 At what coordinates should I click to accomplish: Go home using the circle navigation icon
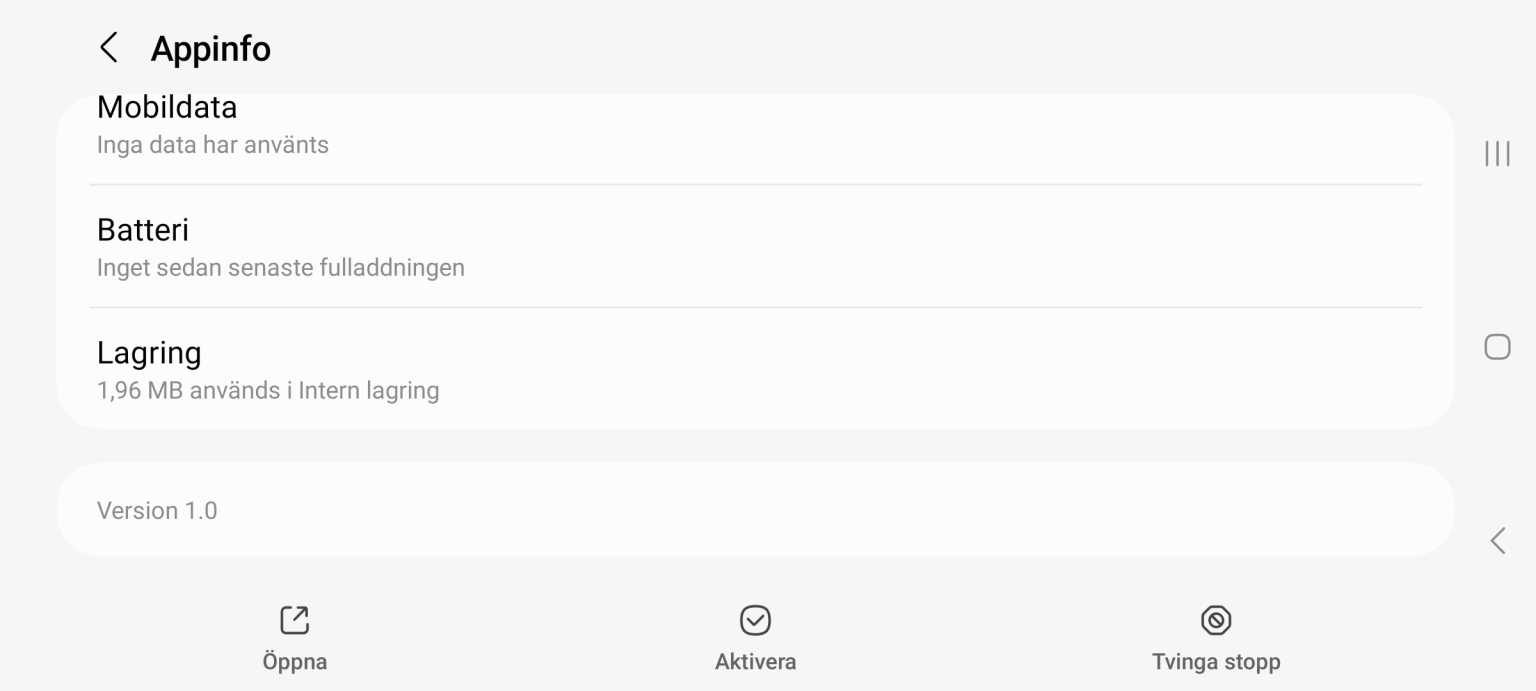click(x=1495, y=347)
